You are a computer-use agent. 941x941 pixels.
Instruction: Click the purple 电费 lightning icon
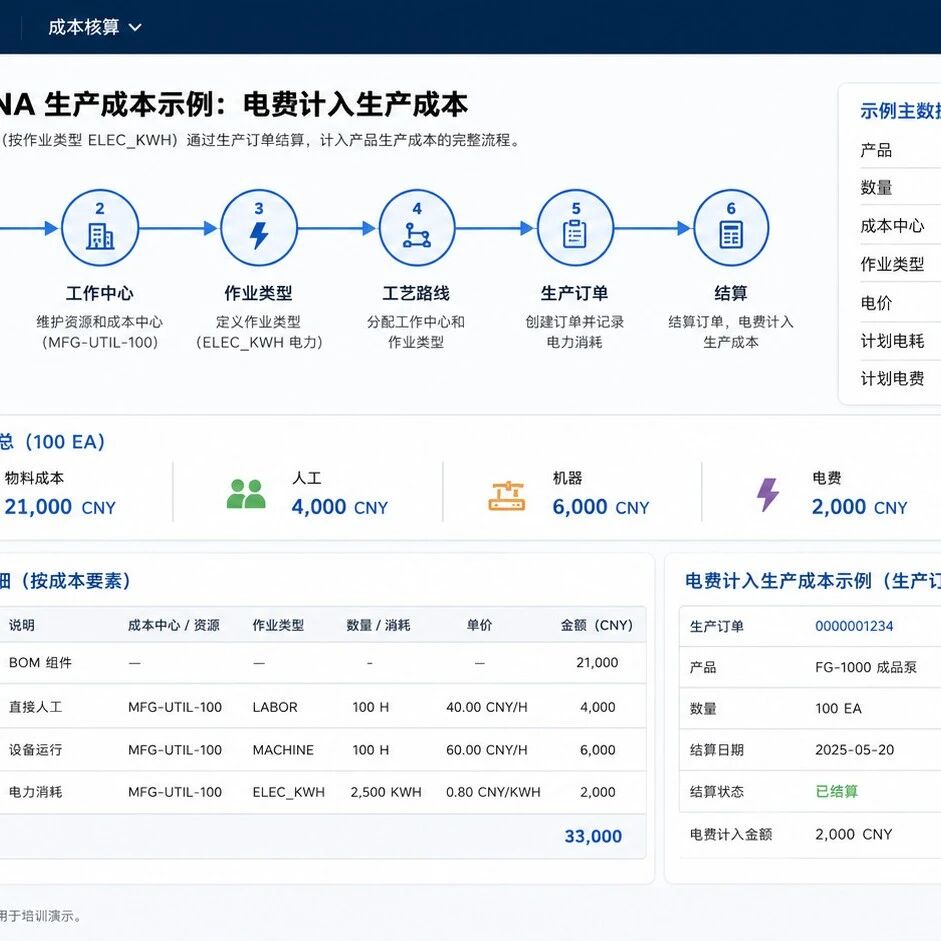[768, 495]
